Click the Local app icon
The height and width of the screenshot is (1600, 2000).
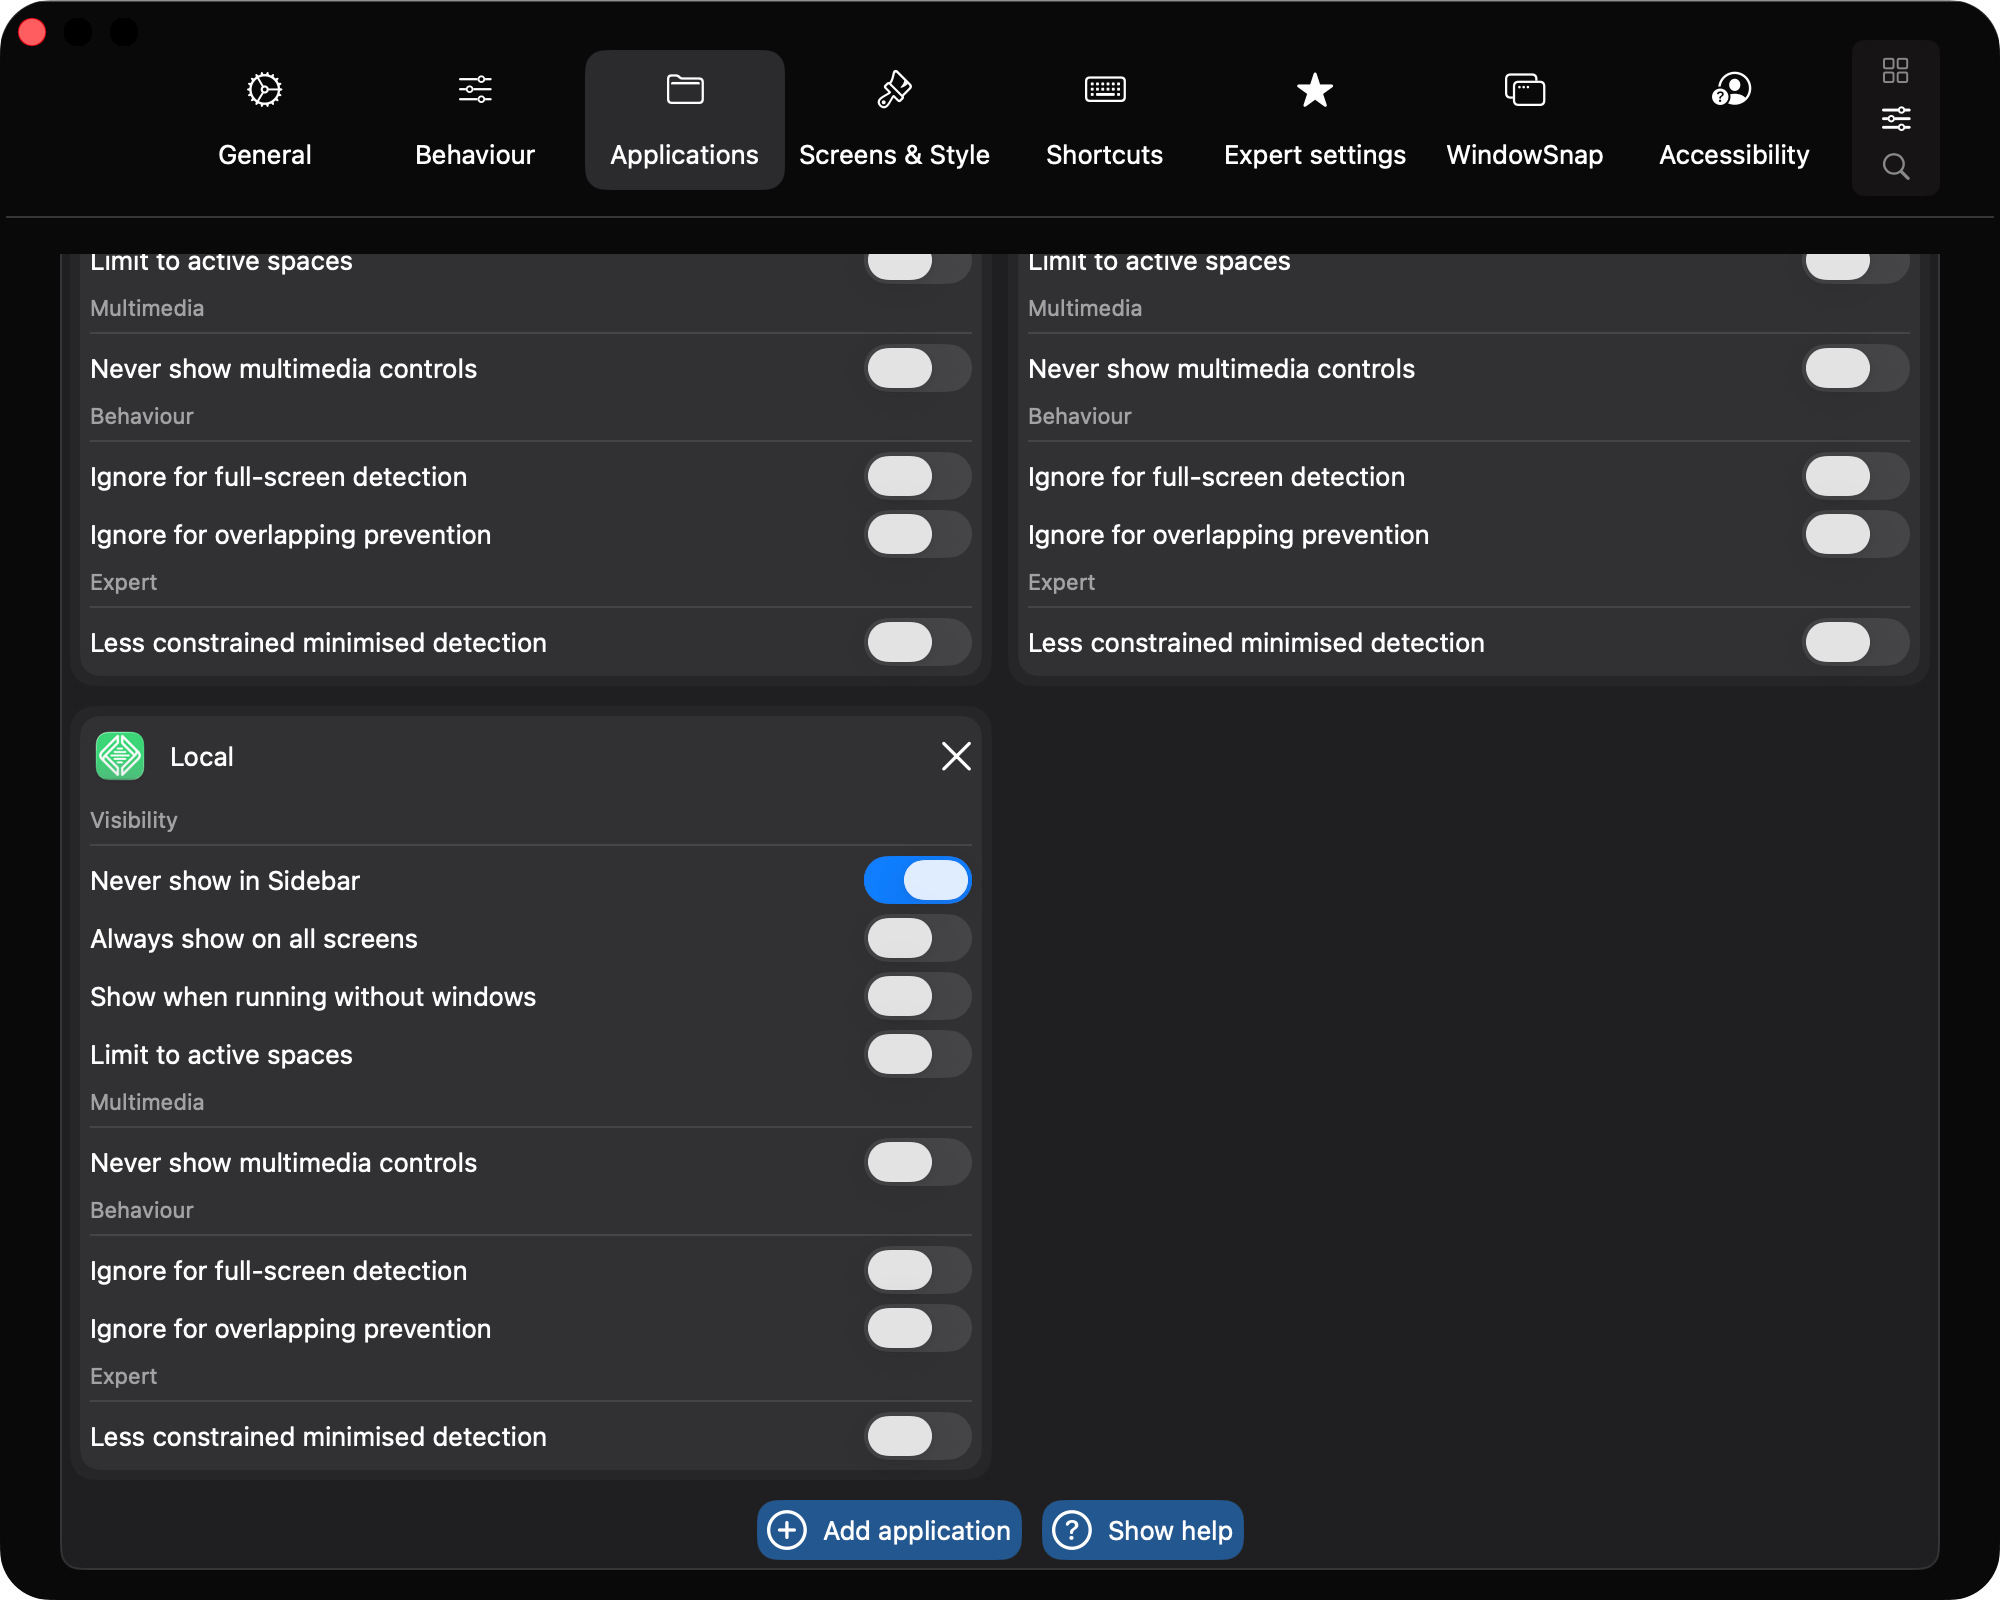click(120, 756)
